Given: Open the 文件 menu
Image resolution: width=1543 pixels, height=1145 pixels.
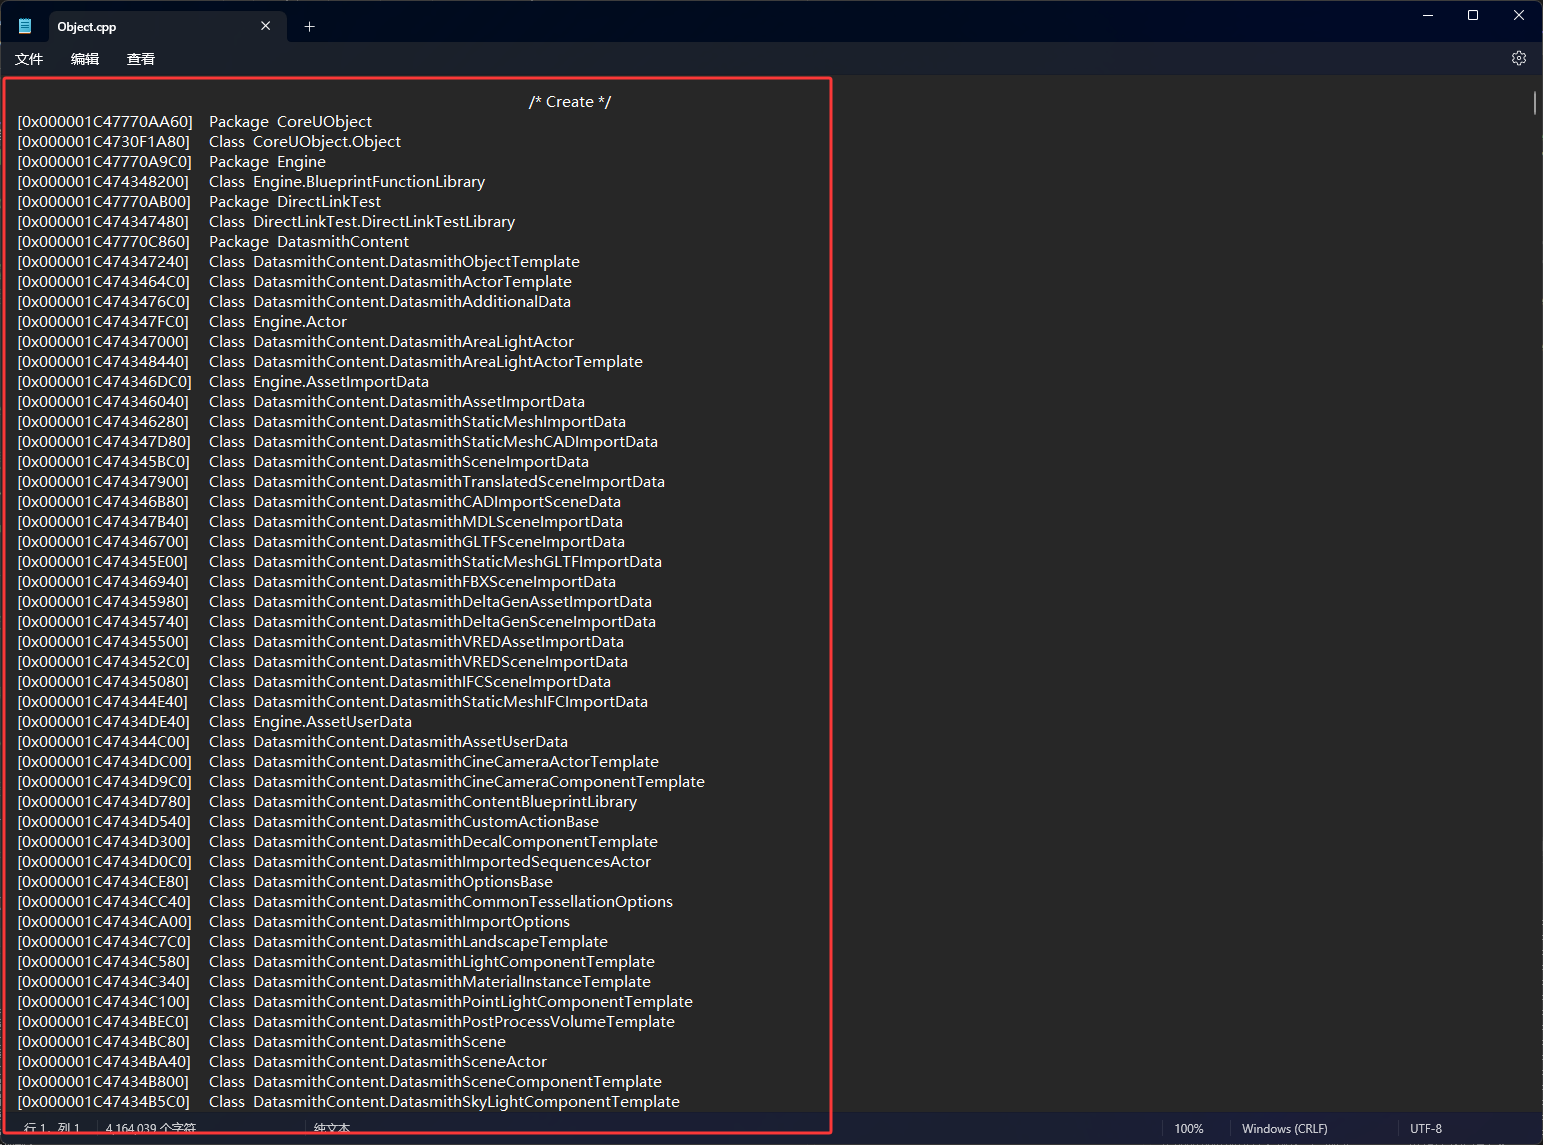Looking at the screenshot, I should 29,59.
